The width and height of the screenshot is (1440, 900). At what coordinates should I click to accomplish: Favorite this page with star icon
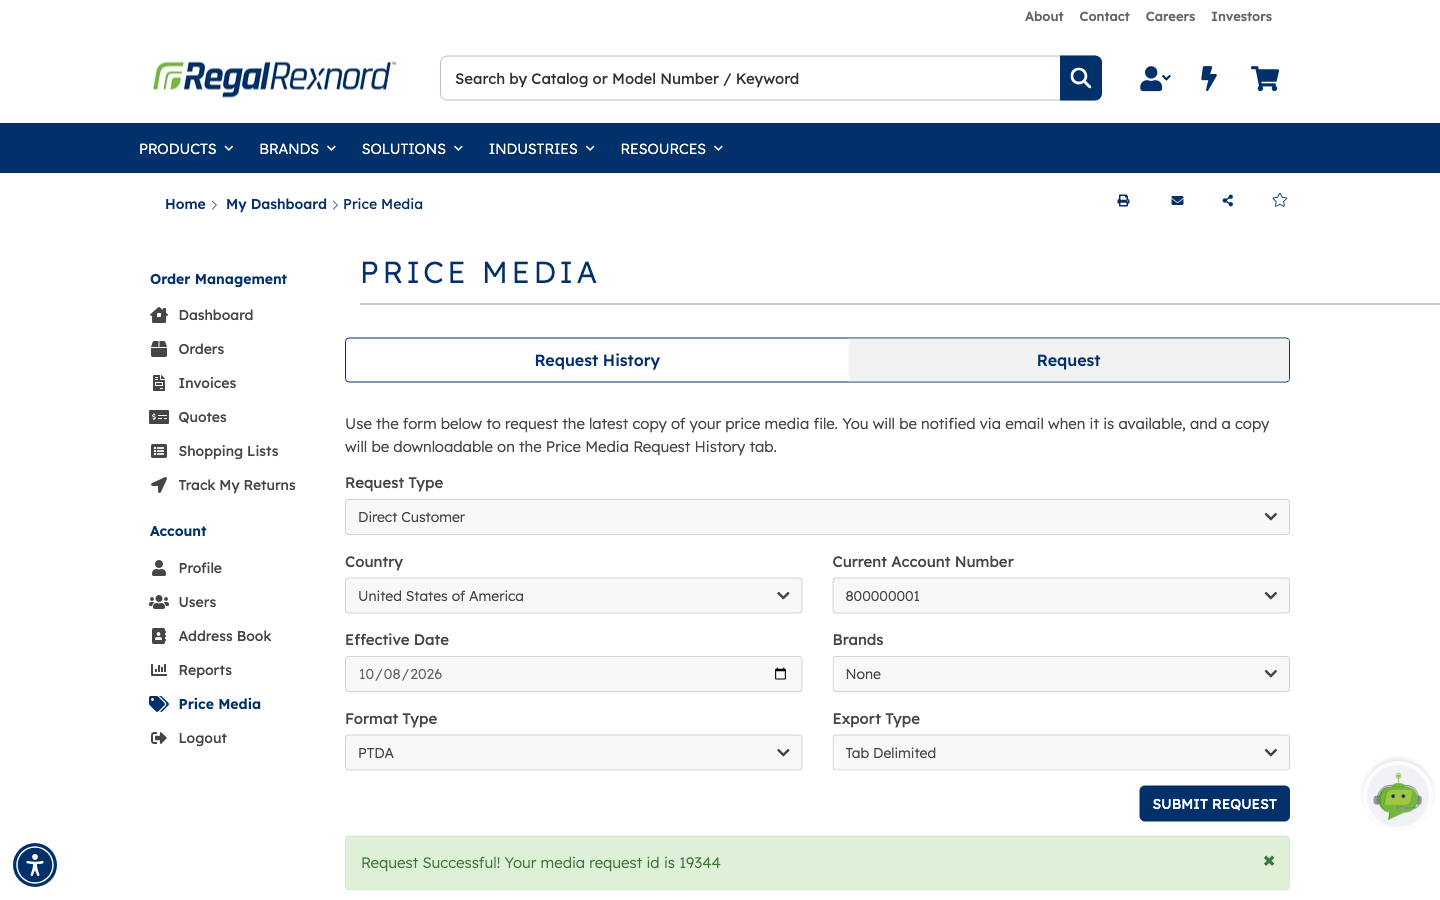(x=1279, y=200)
